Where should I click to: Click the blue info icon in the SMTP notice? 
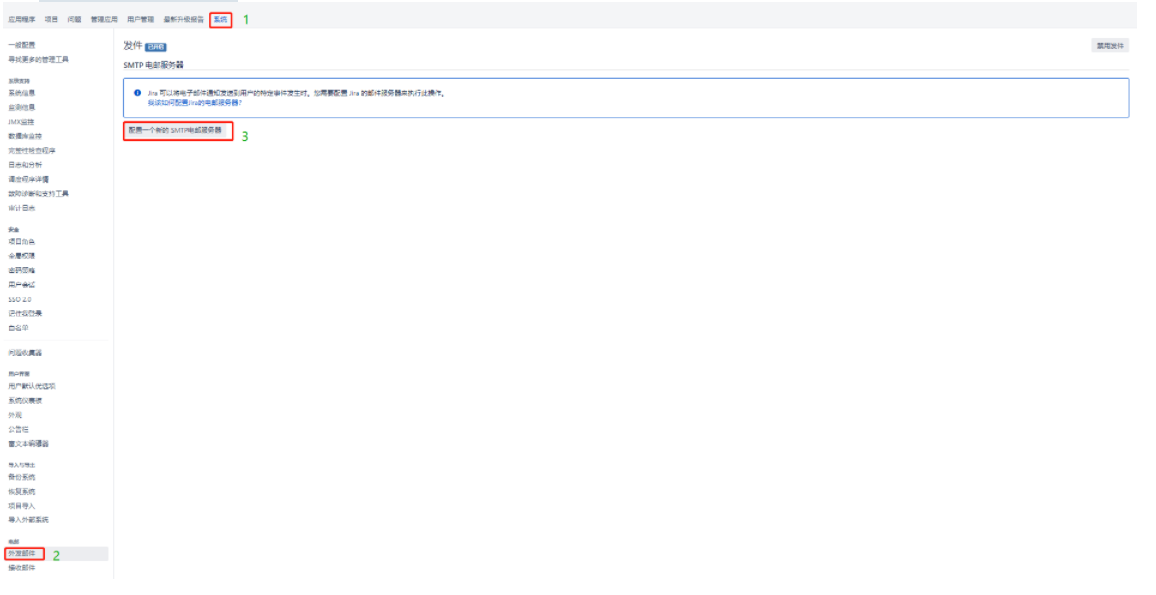(137, 94)
